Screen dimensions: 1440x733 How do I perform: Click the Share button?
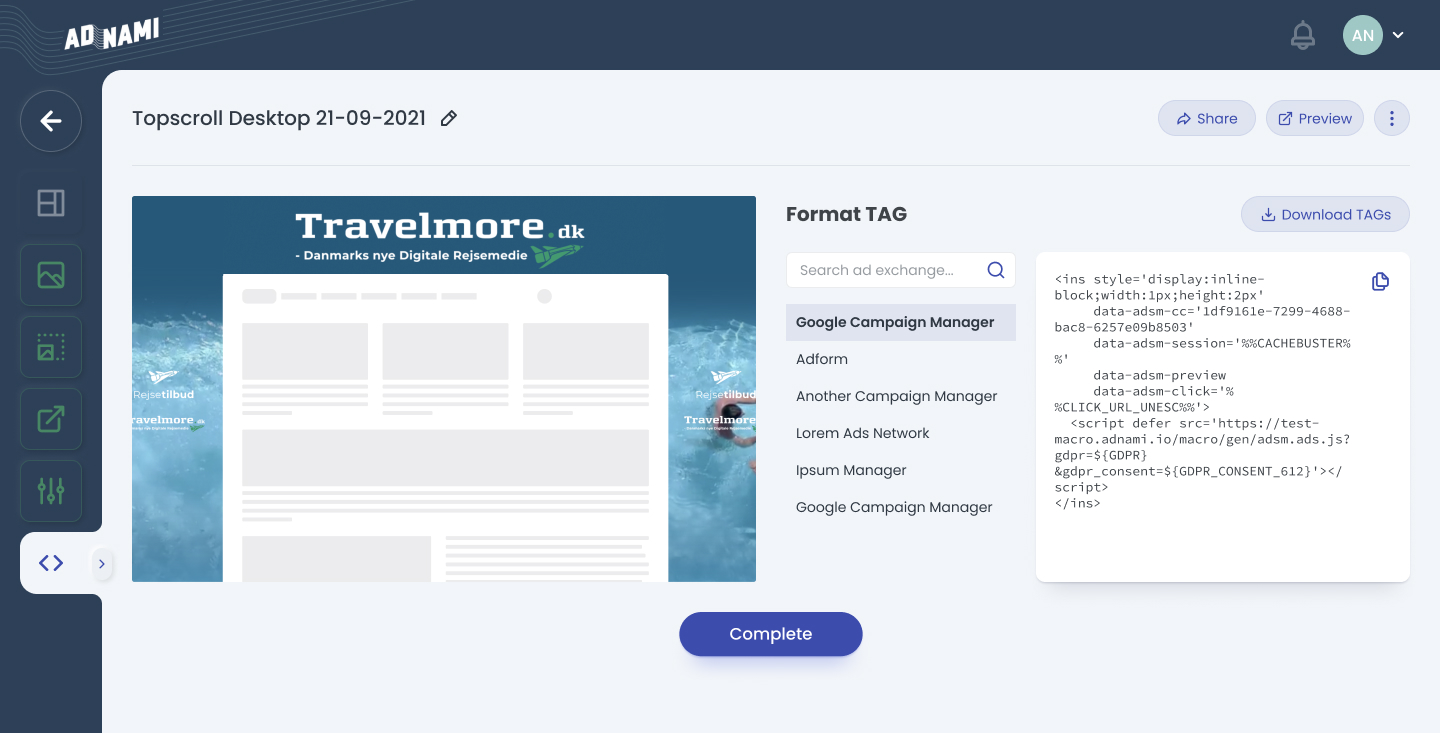(x=1207, y=118)
